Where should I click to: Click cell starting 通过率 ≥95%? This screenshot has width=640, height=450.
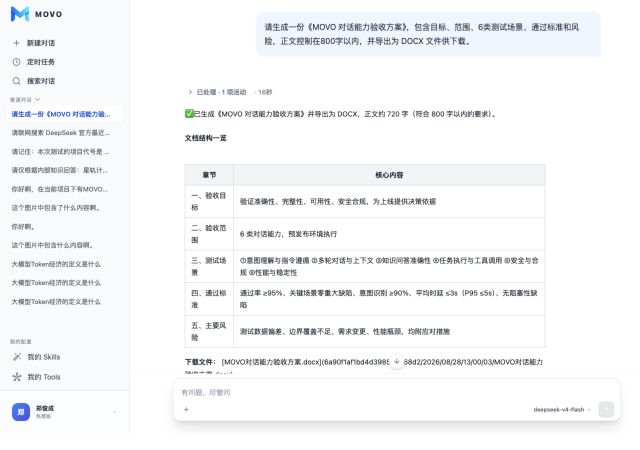389,299
